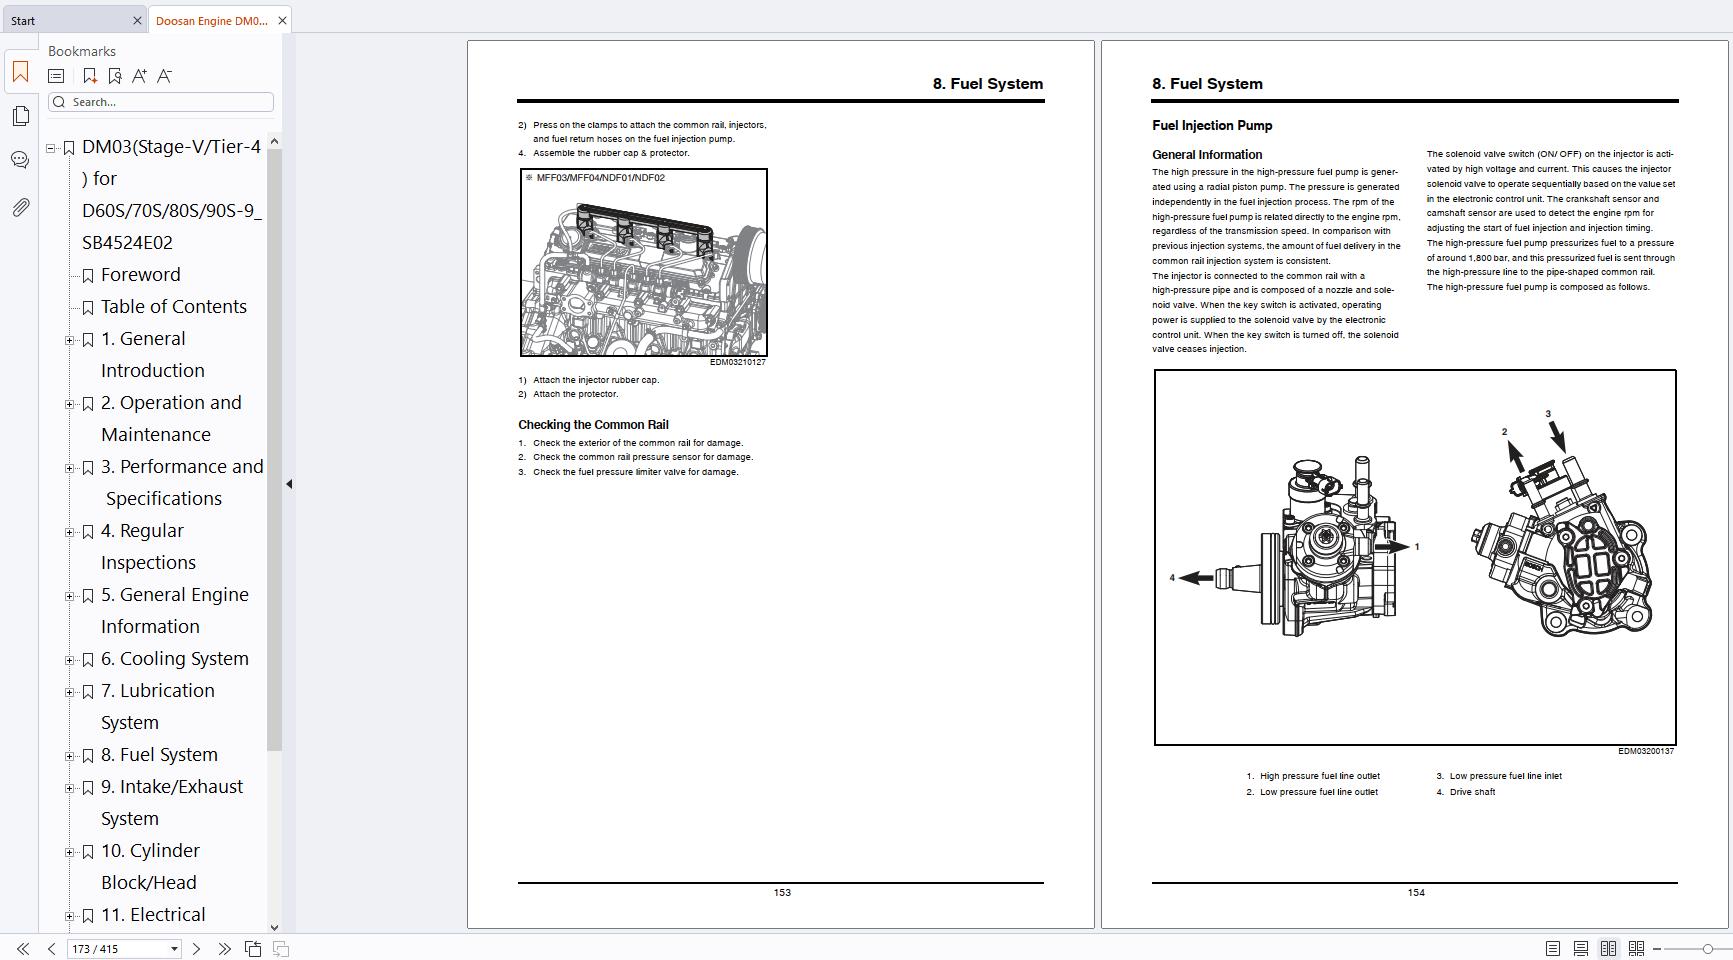Click the fuel injection pump diagram

(x=1415, y=557)
